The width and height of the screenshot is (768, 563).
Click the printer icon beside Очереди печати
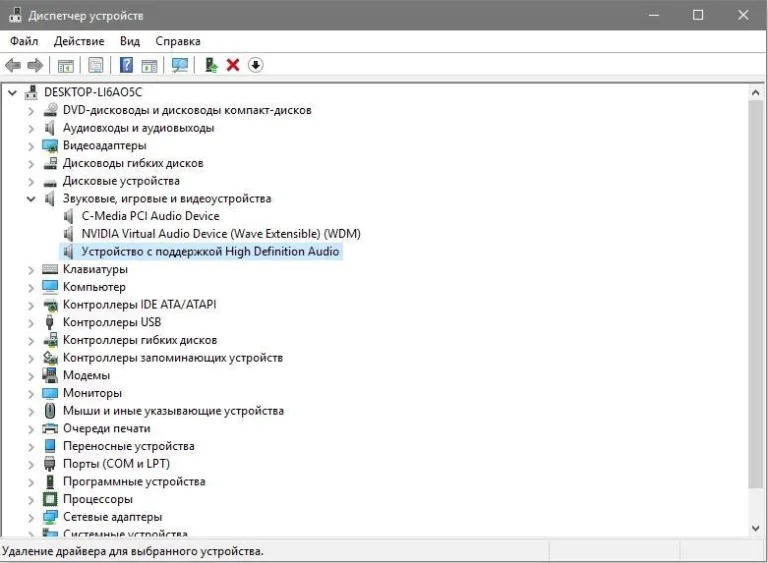tap(50, 428)
